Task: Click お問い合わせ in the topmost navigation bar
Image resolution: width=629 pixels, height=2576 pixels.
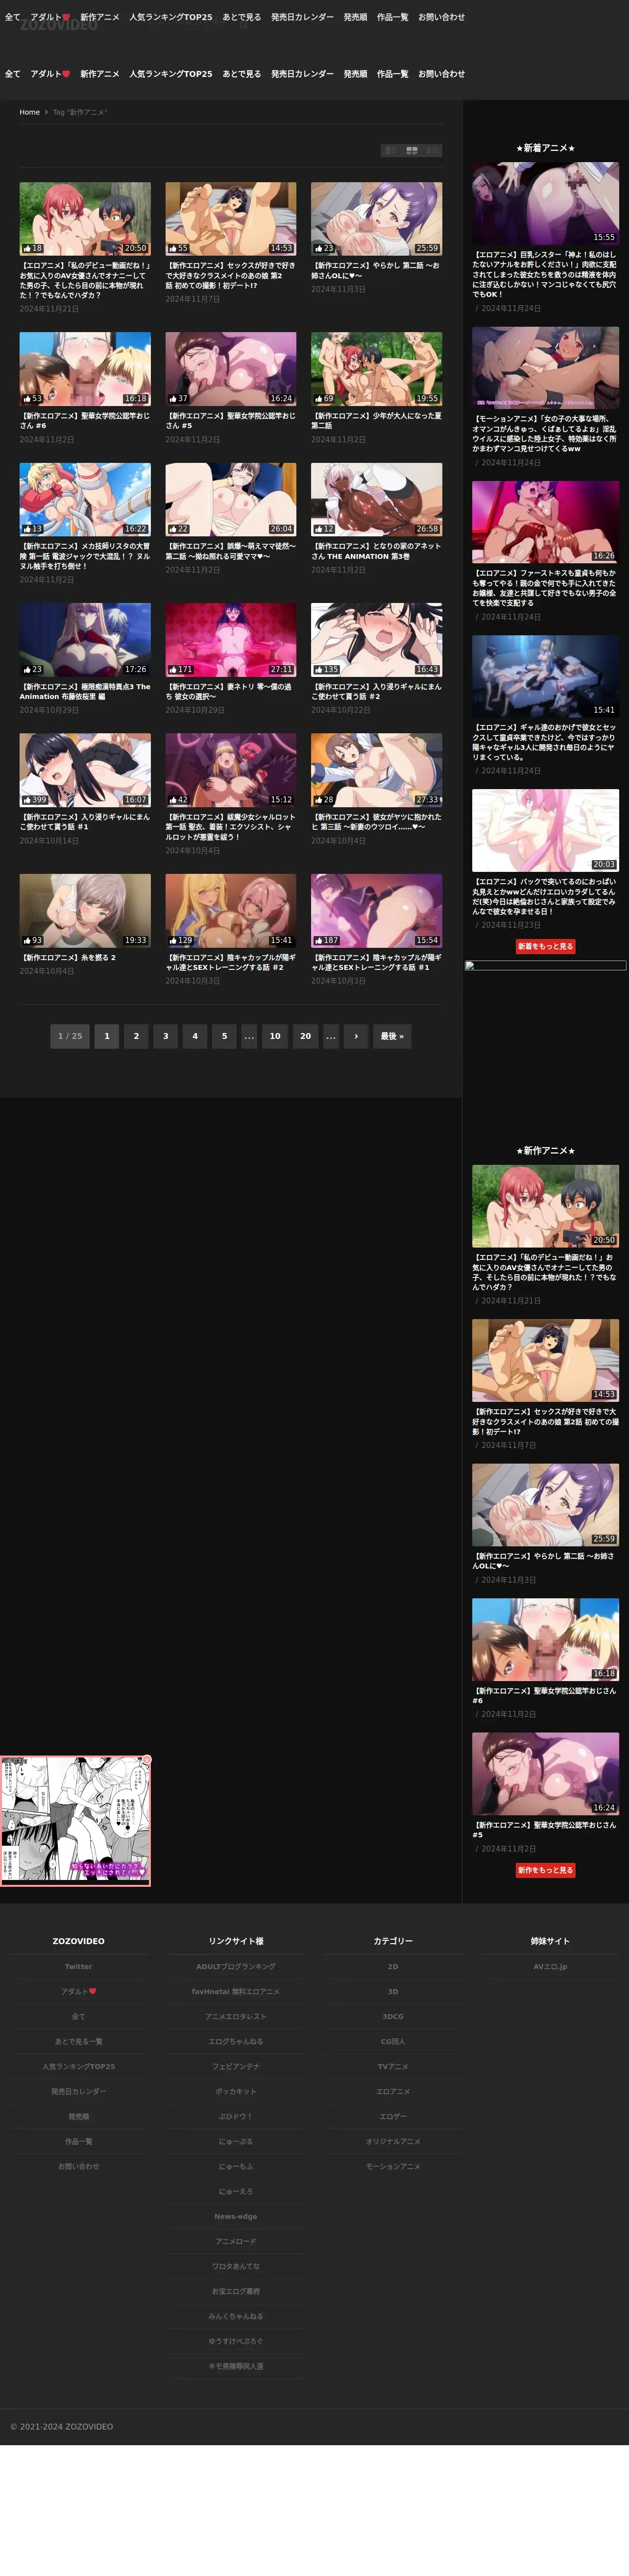Action: 441,17
